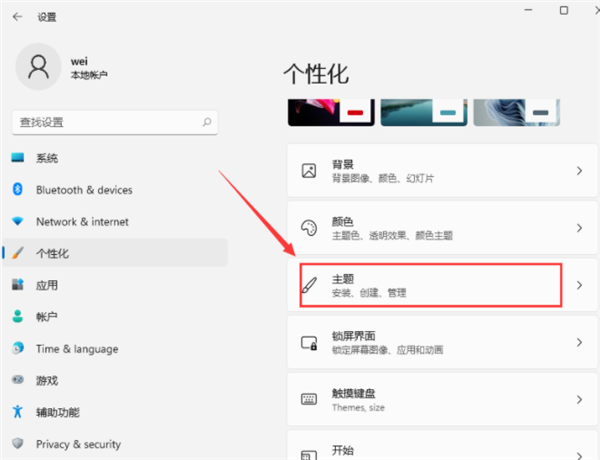The image size is (600, 460).
Task: Expand the 锁屏界面 row chevron
Action: click(x=580, y=342)
